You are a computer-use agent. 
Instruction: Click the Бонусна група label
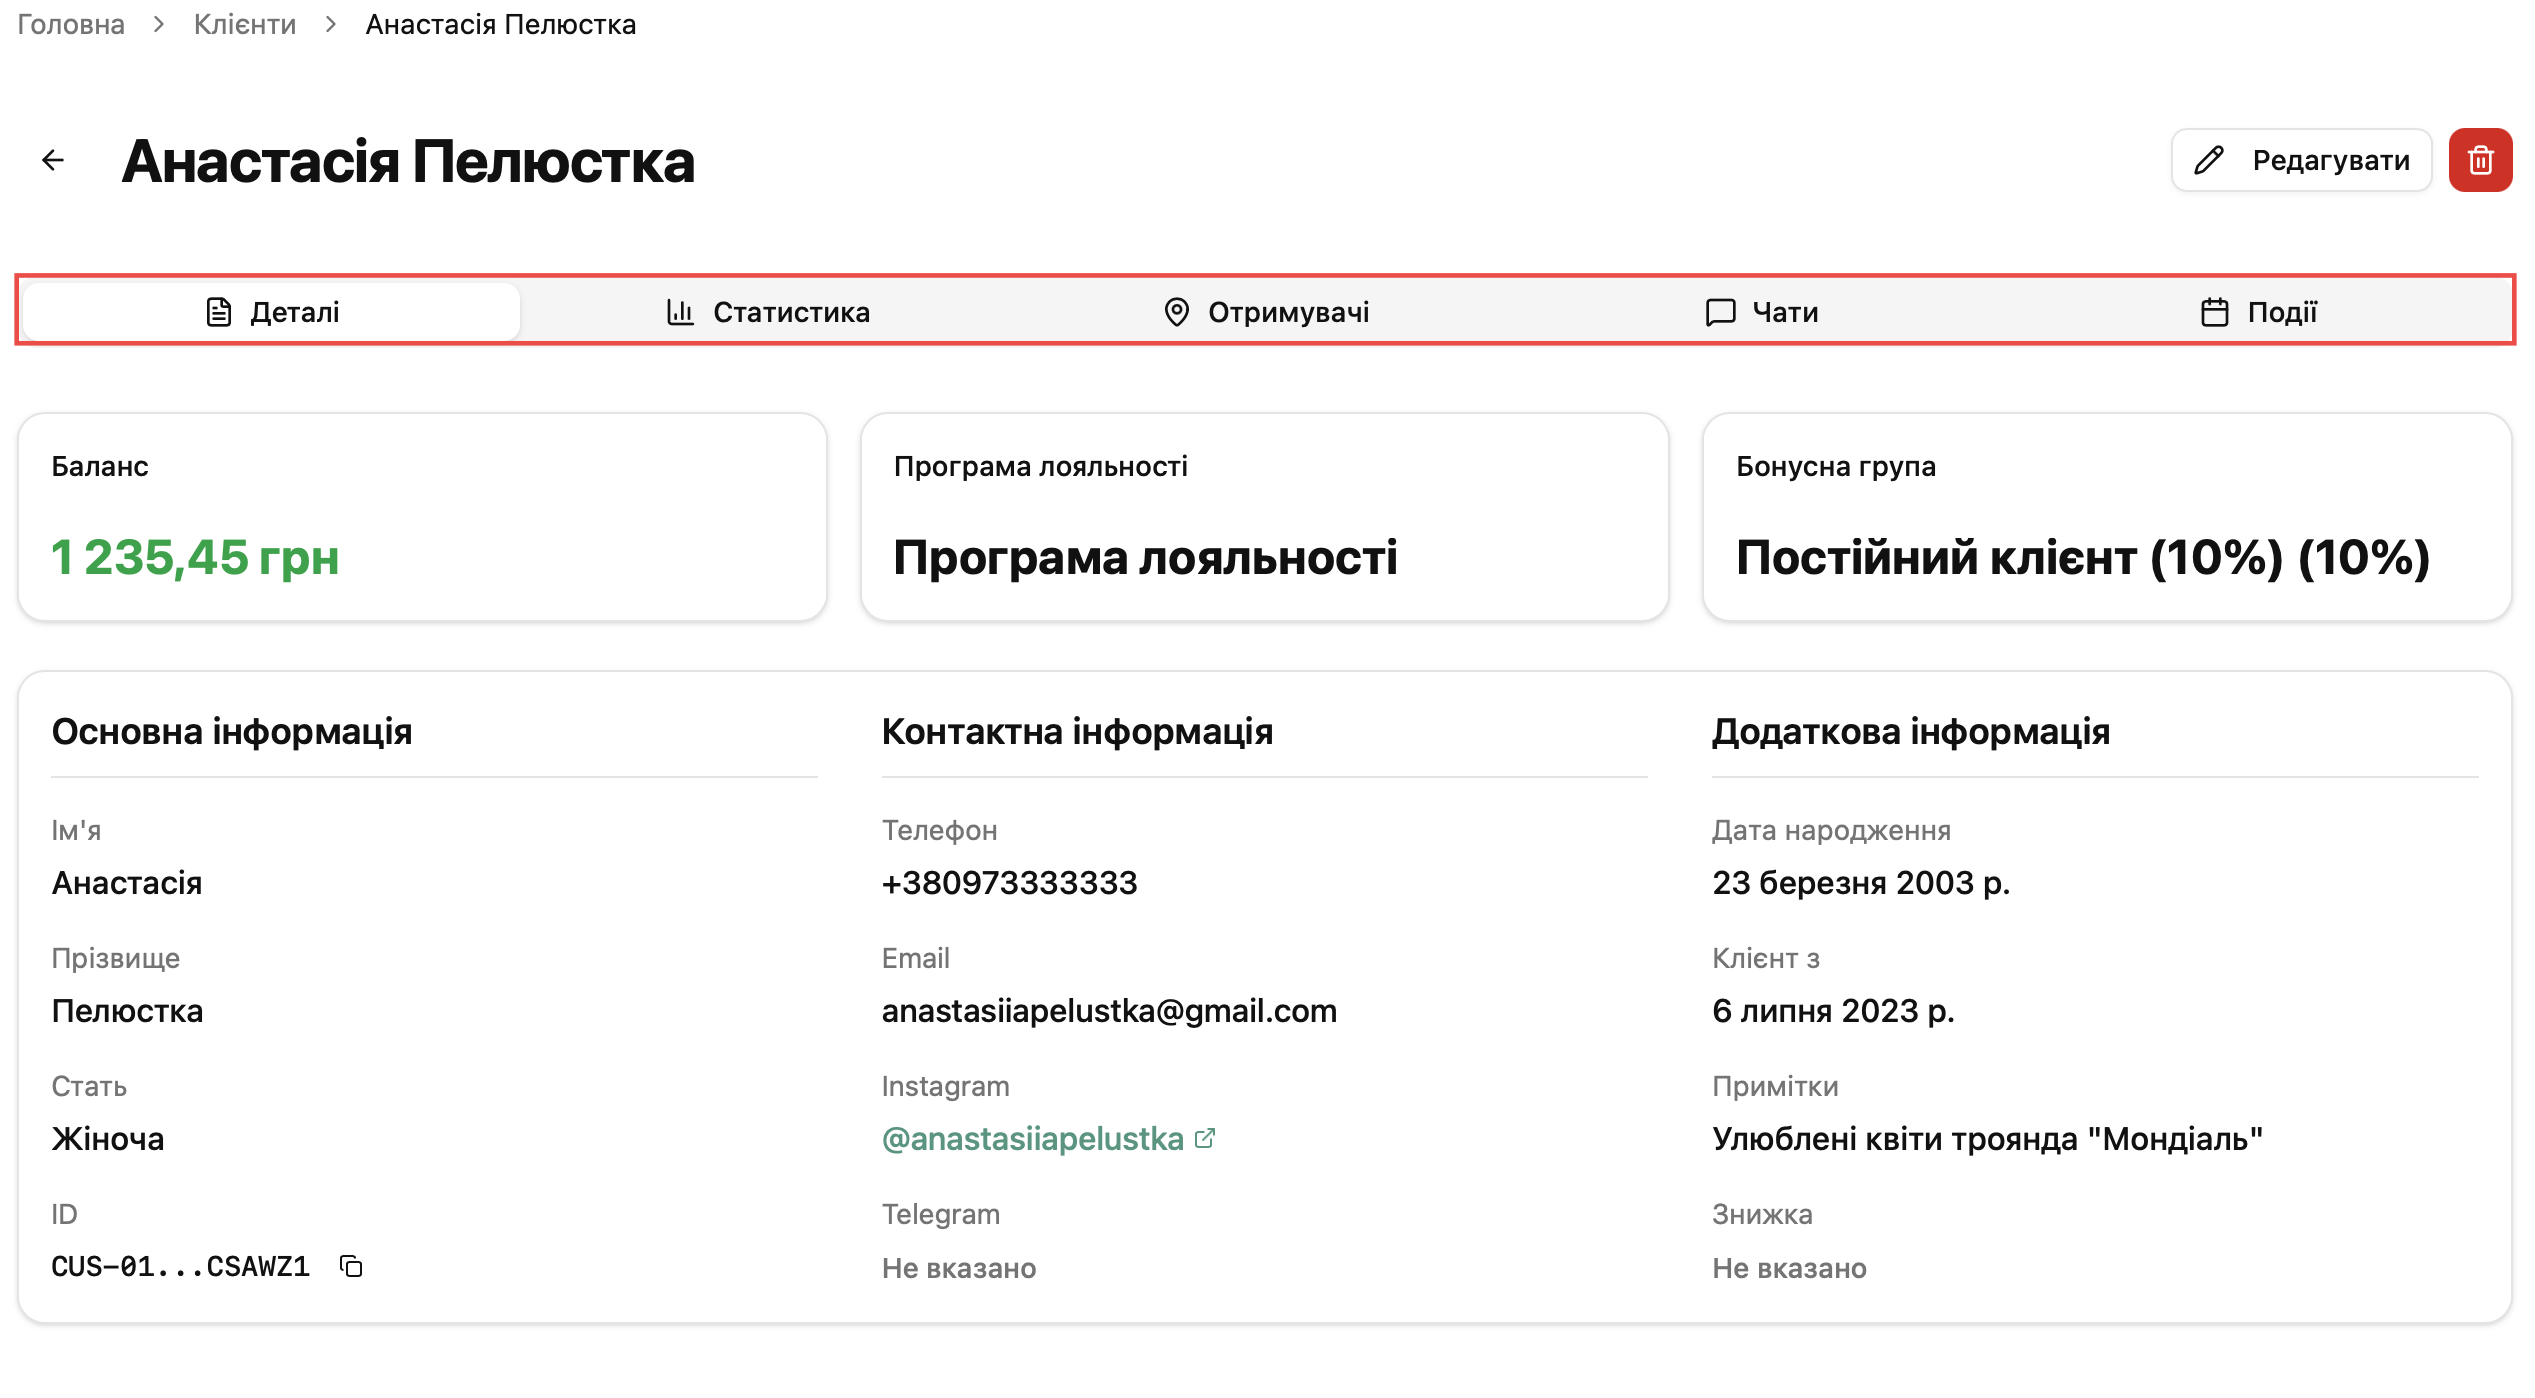coord(1836,466)
